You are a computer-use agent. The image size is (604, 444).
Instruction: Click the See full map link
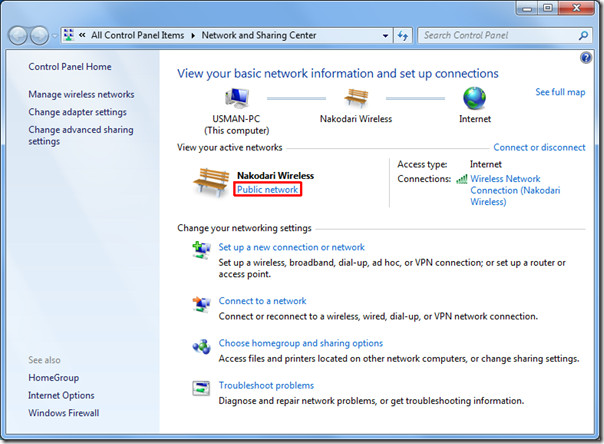coord(560,92)
